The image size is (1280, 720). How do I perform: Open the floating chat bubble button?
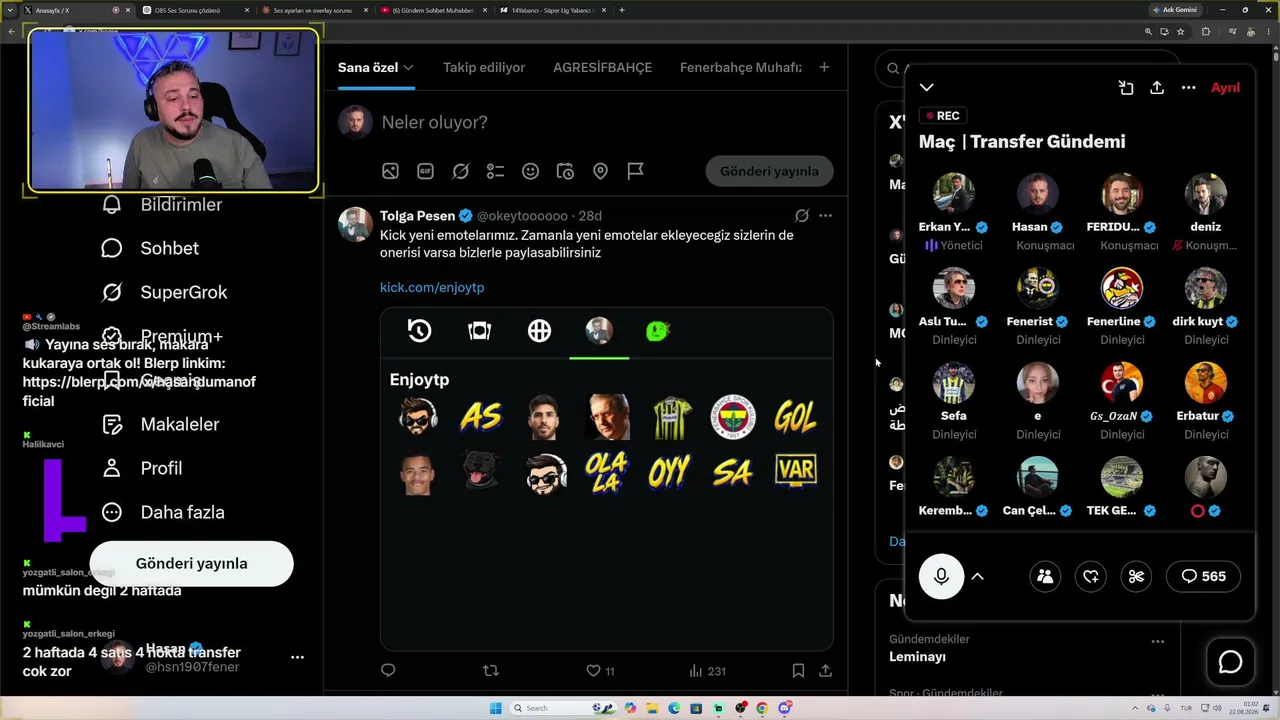1230,662
